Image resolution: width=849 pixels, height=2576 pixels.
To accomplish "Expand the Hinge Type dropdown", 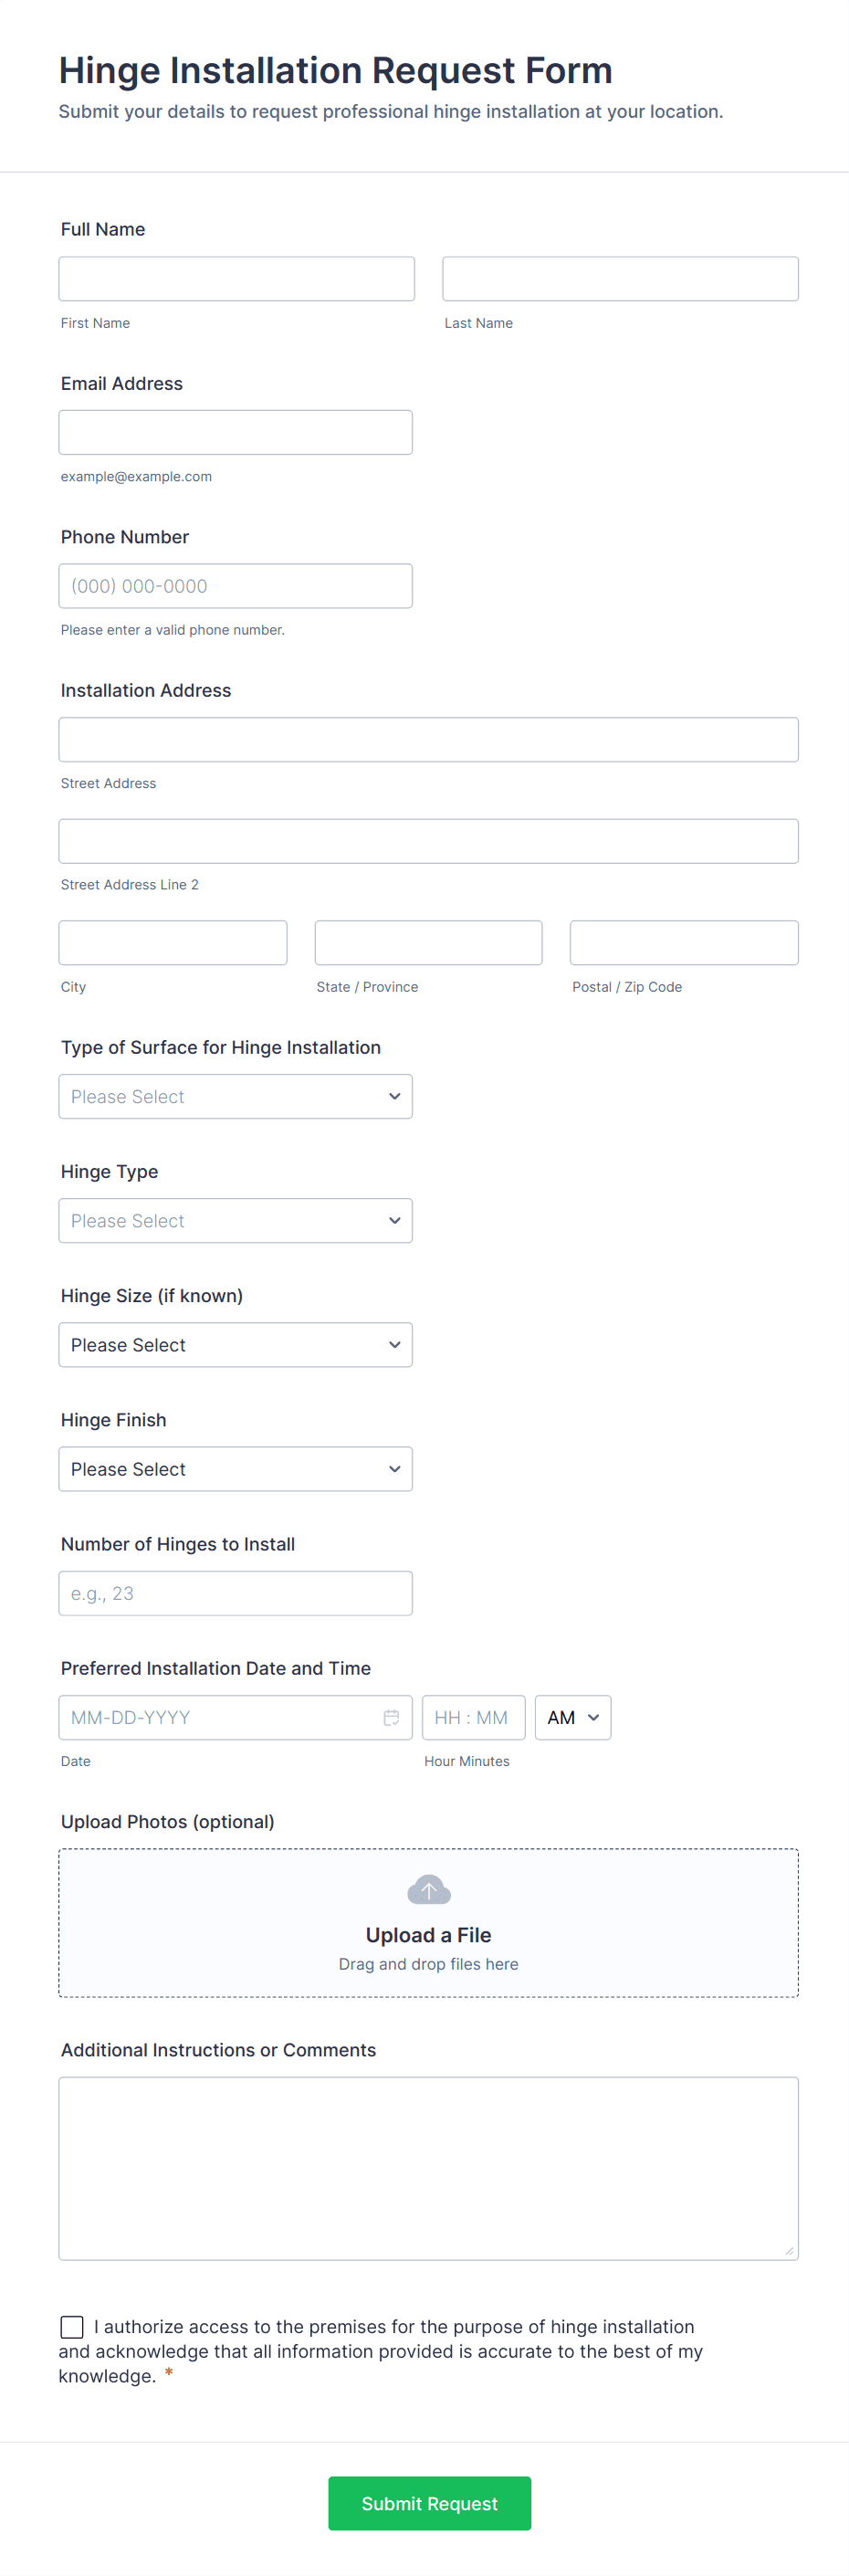I will point(235,1220).
